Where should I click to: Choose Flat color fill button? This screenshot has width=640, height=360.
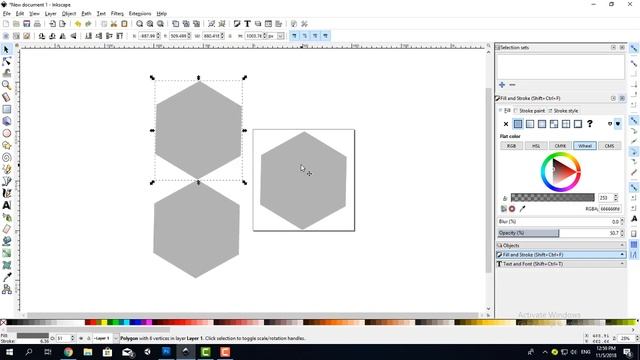point(518,124)
